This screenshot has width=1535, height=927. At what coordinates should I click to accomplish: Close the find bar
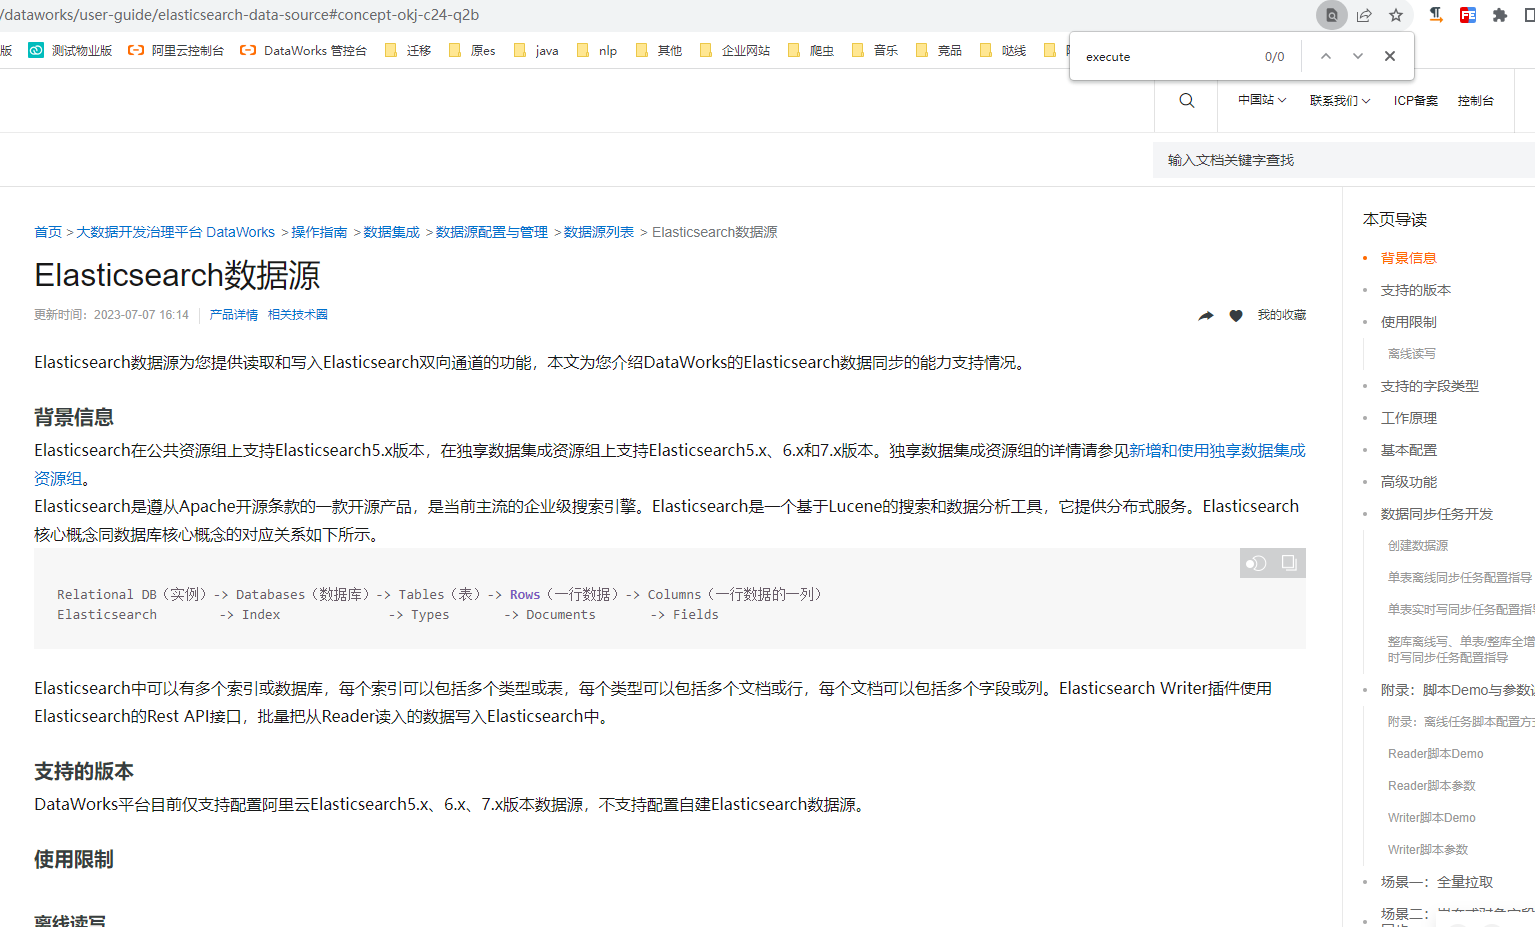tap(1390, 57)
